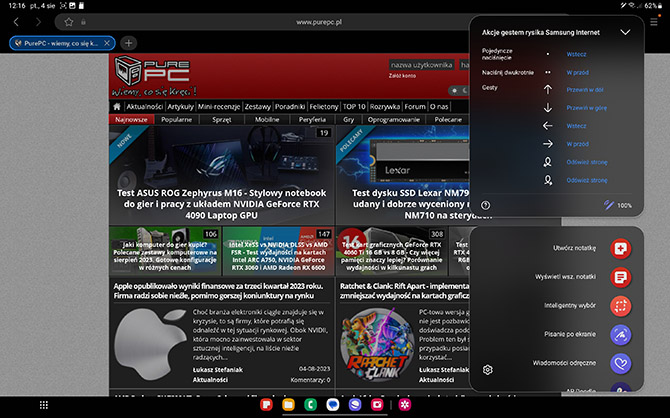
Task: Open the green phone app in taskbar
Action: pyautogui.click(x=311, y=404)
